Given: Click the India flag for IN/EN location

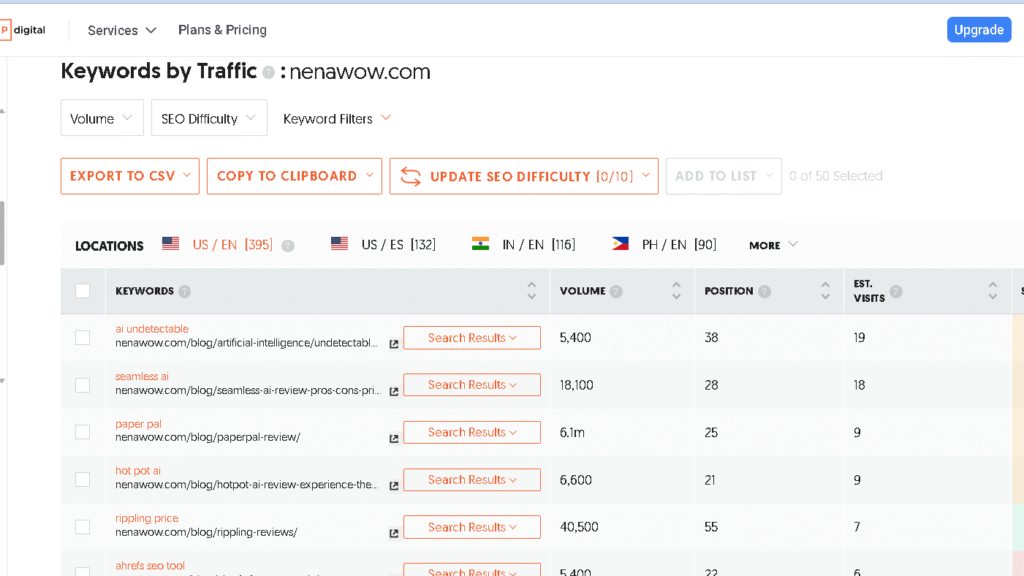Looking at the screenshot, I should pyautogui.click(x=482, y=242).
